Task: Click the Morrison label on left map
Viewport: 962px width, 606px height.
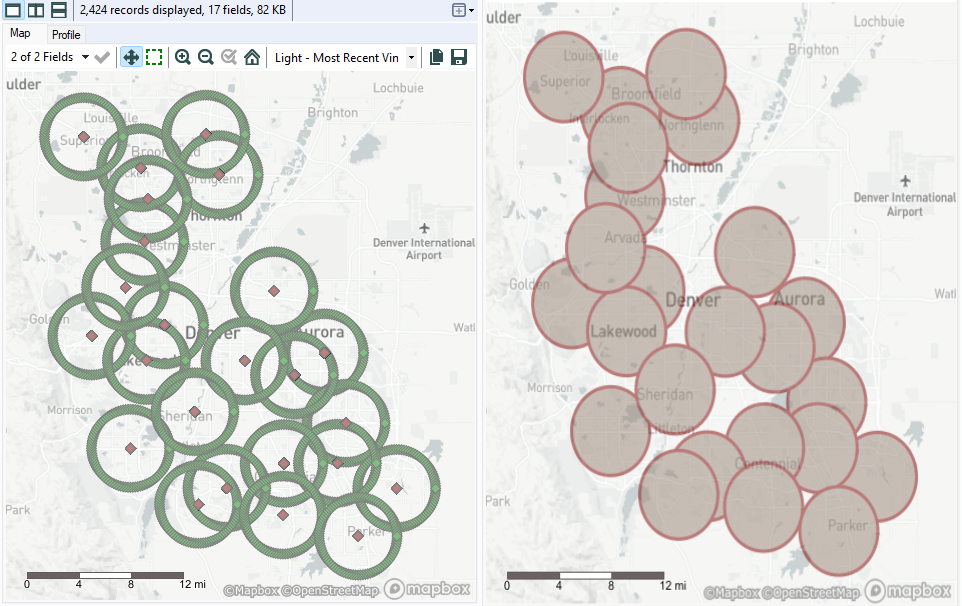Action: (x=70, y=410)
